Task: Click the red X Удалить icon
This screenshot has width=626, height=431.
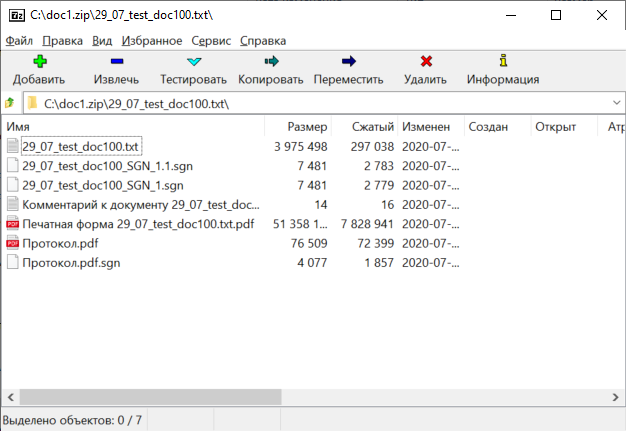Action: [x=426, y=61]
